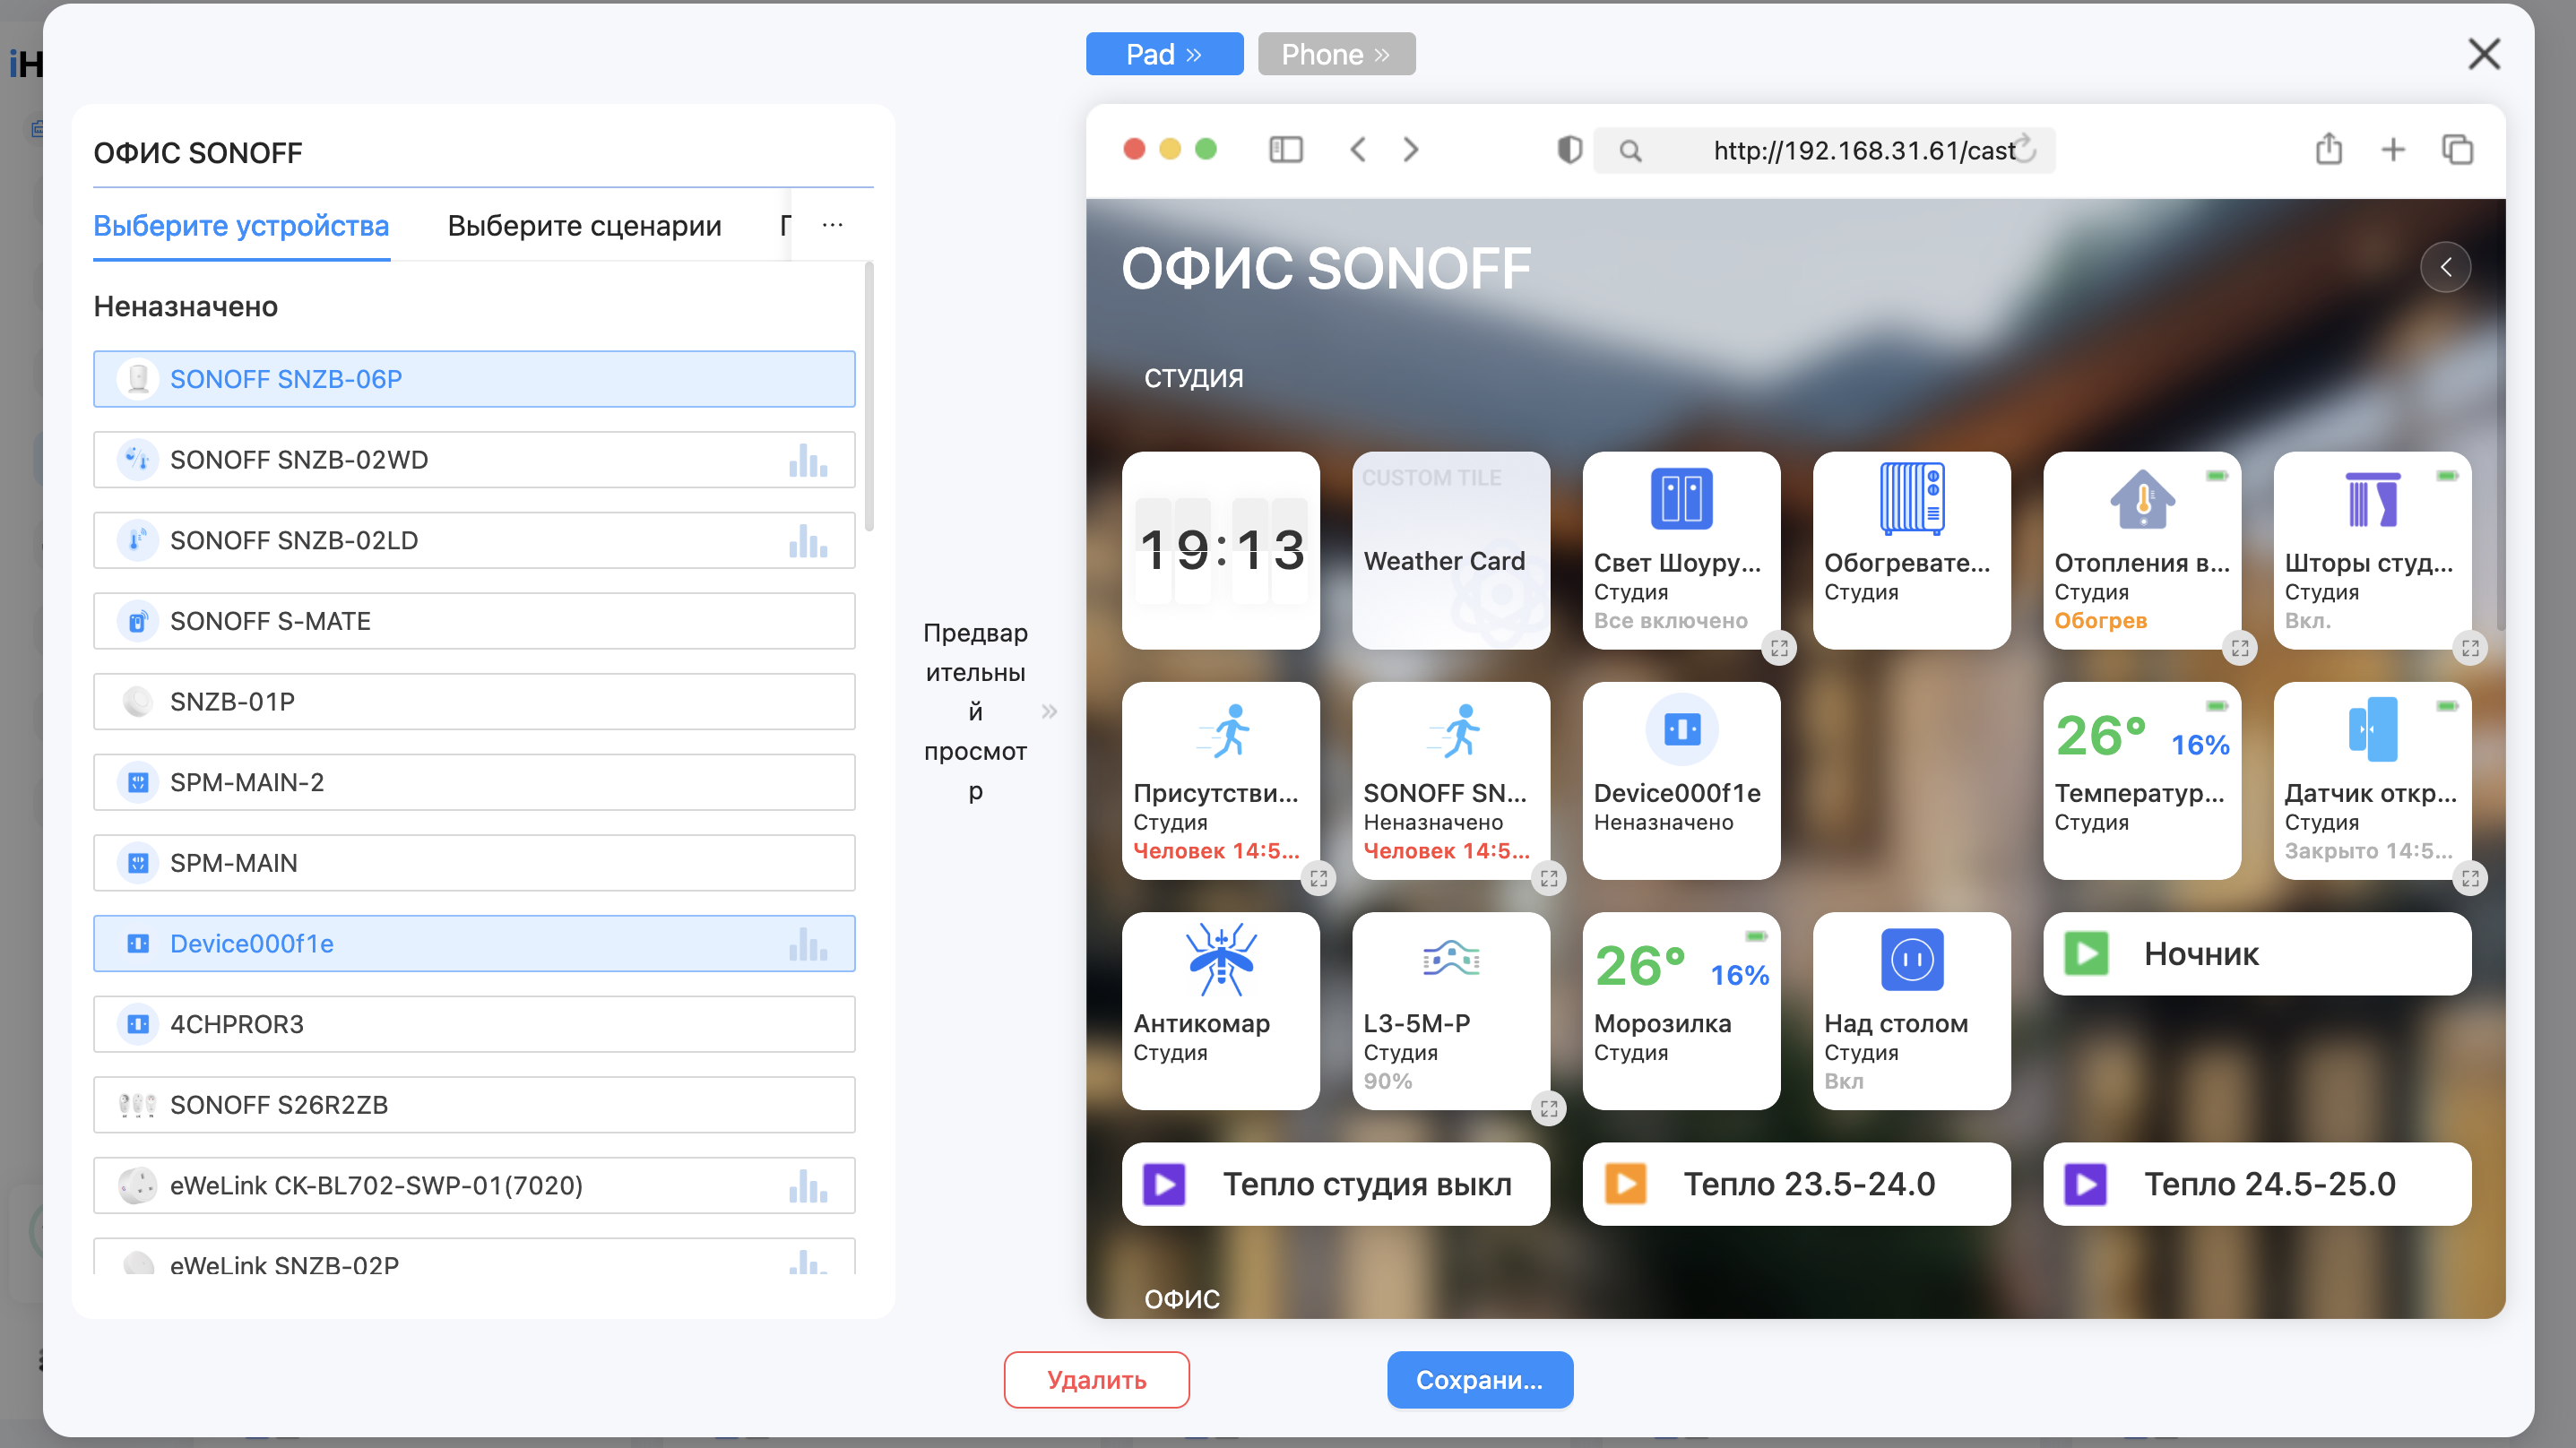Open chart icon for eWeLink CK-BL702-SWP-01(7020)
The image size is (2576, 1448).
[x=808, y=1186]
